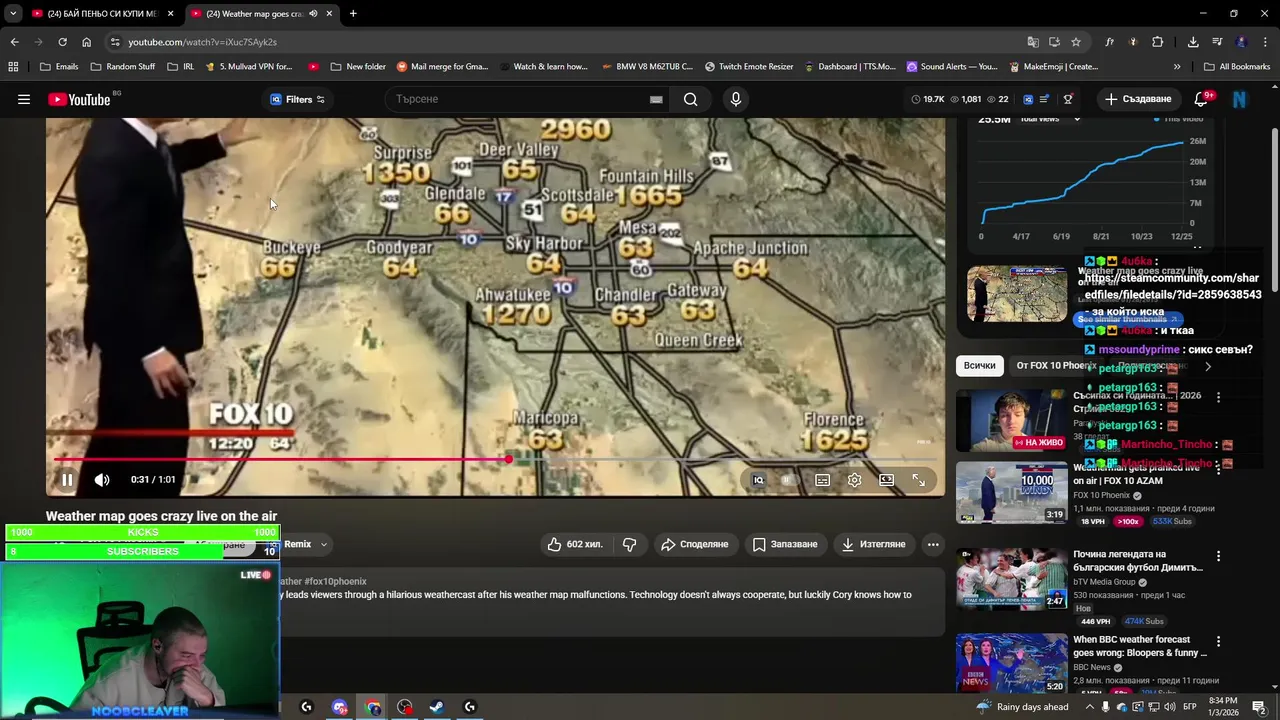The image size is (1280, 720).
Task: Go to the YouTube home logo
Action: [79, 99]
